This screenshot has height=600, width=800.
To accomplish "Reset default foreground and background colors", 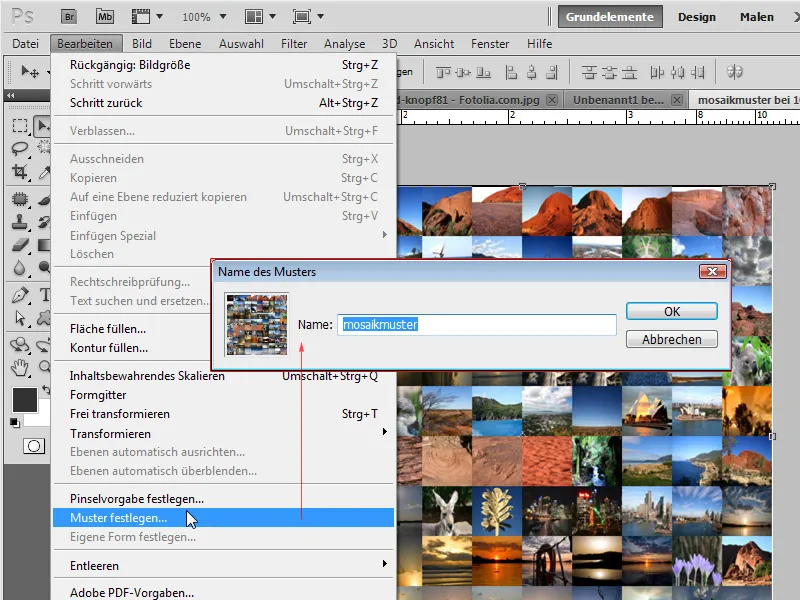I will pos(15,422).
